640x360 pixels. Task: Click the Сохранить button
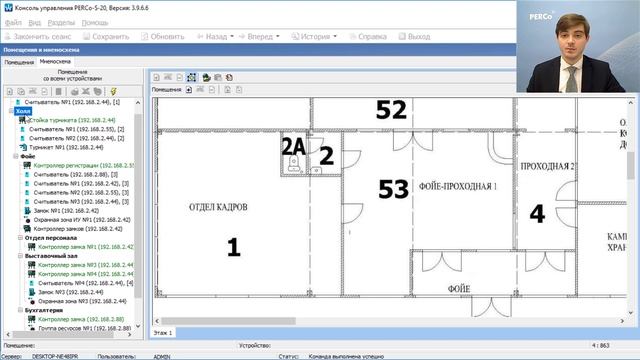point(106,36)
